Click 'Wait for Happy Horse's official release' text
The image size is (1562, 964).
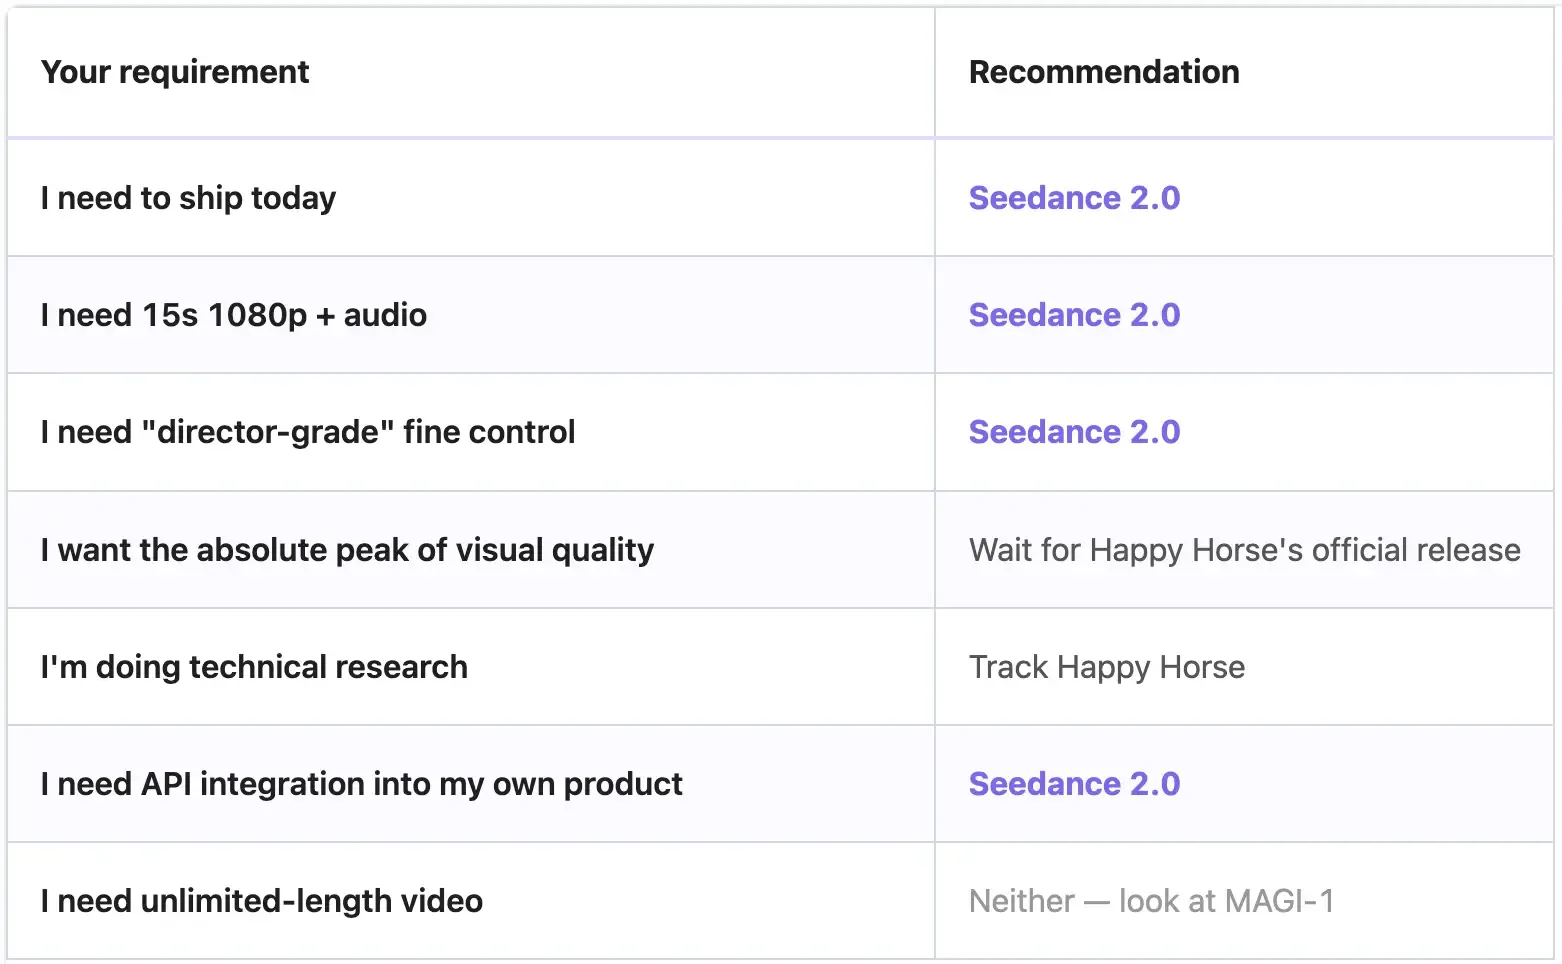point(1244,550)
